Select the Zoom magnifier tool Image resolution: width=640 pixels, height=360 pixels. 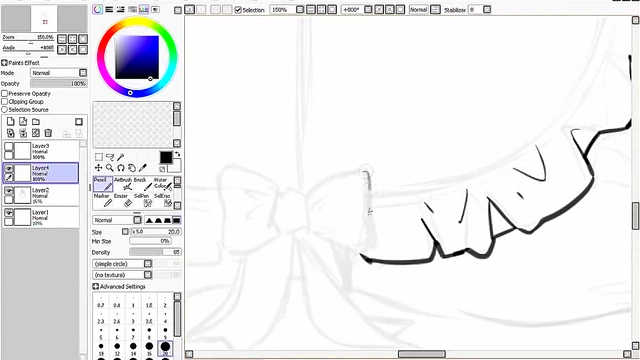[110, 168]
